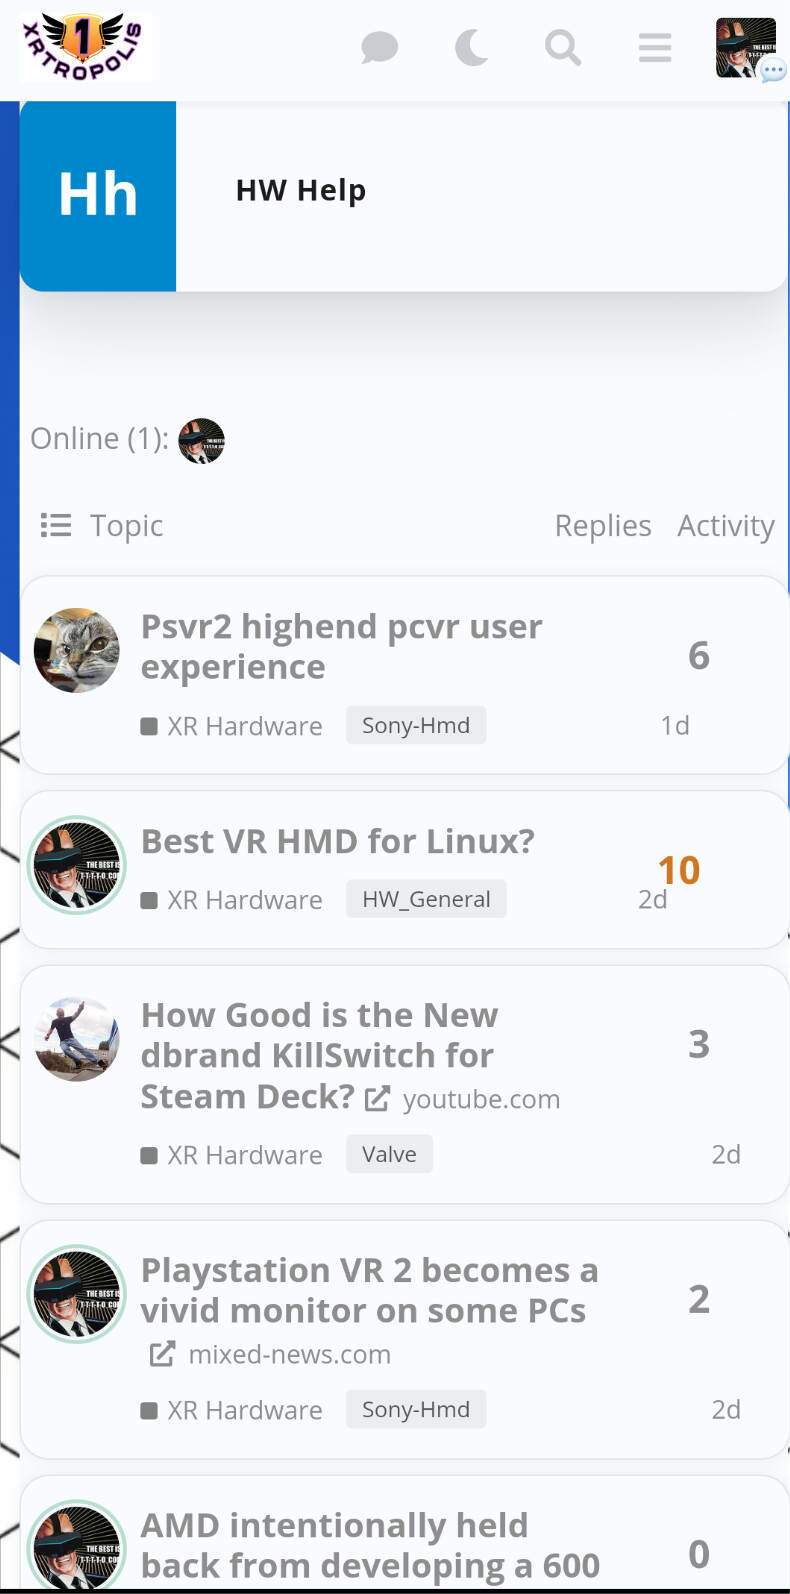Click the cat avatar on Psvr2 topic
Image resolution: width=790 pixels, height=1594 pixels.
click(x=77, y=651)
